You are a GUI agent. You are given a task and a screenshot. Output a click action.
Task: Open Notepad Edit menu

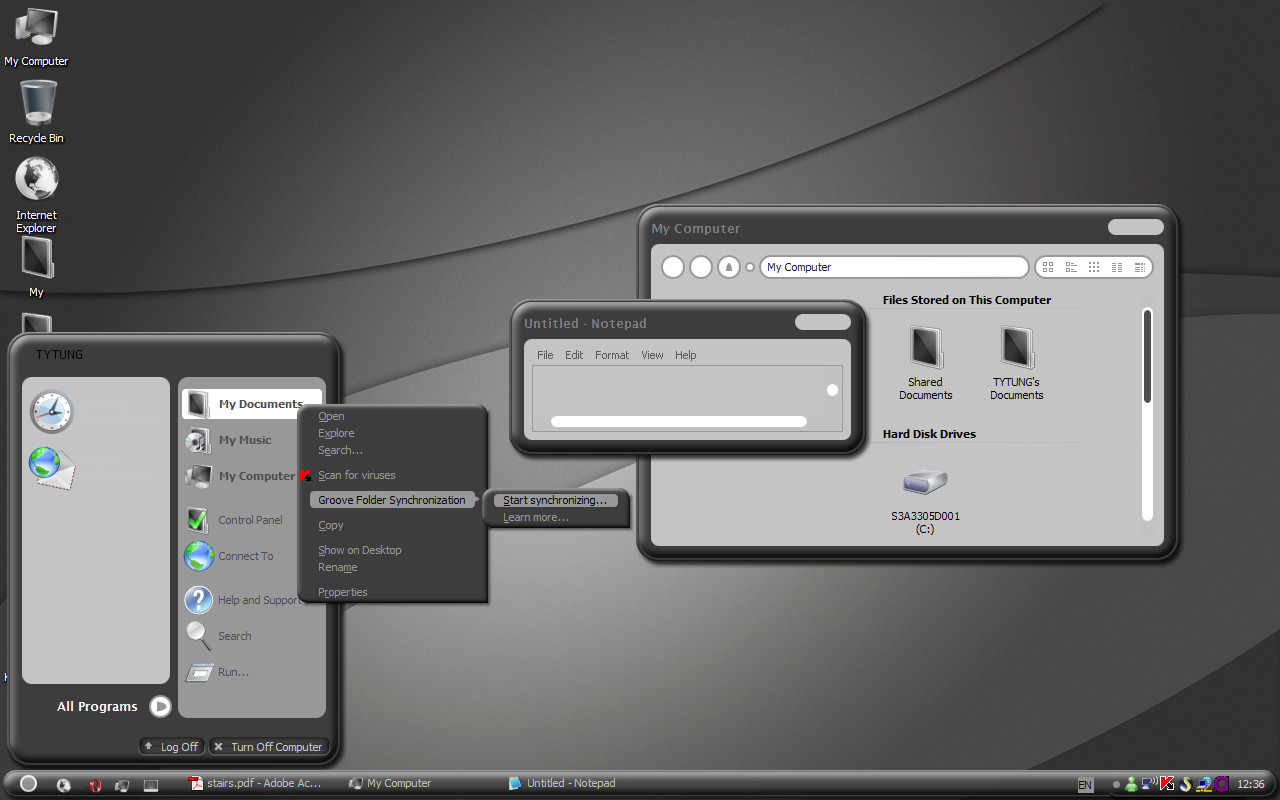coord(574,355)
